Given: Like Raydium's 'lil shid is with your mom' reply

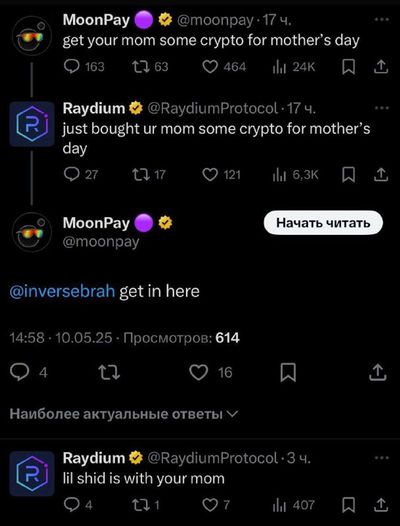Looking at the screenshot, I should click(216, 505).
